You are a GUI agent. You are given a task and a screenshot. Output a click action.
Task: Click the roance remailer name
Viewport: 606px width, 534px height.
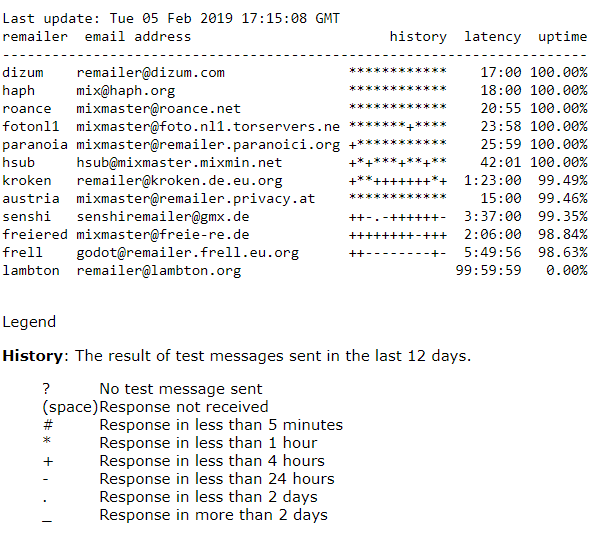pos(27,109)
